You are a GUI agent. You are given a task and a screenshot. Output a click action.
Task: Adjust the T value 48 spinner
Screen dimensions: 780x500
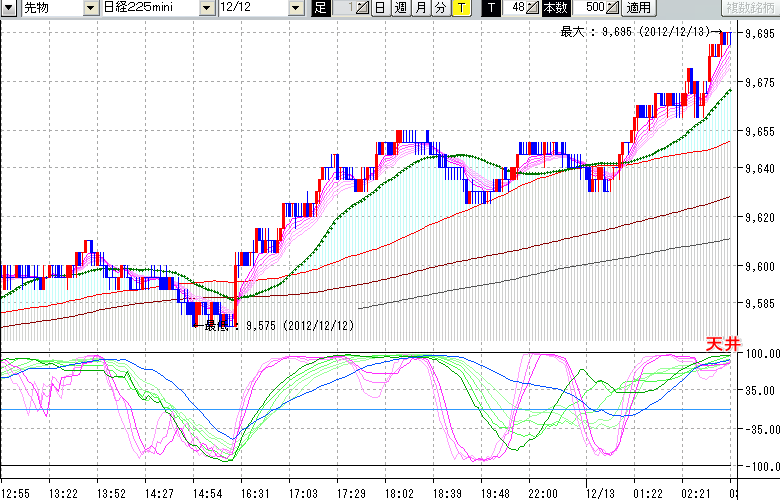click(534, 8)
